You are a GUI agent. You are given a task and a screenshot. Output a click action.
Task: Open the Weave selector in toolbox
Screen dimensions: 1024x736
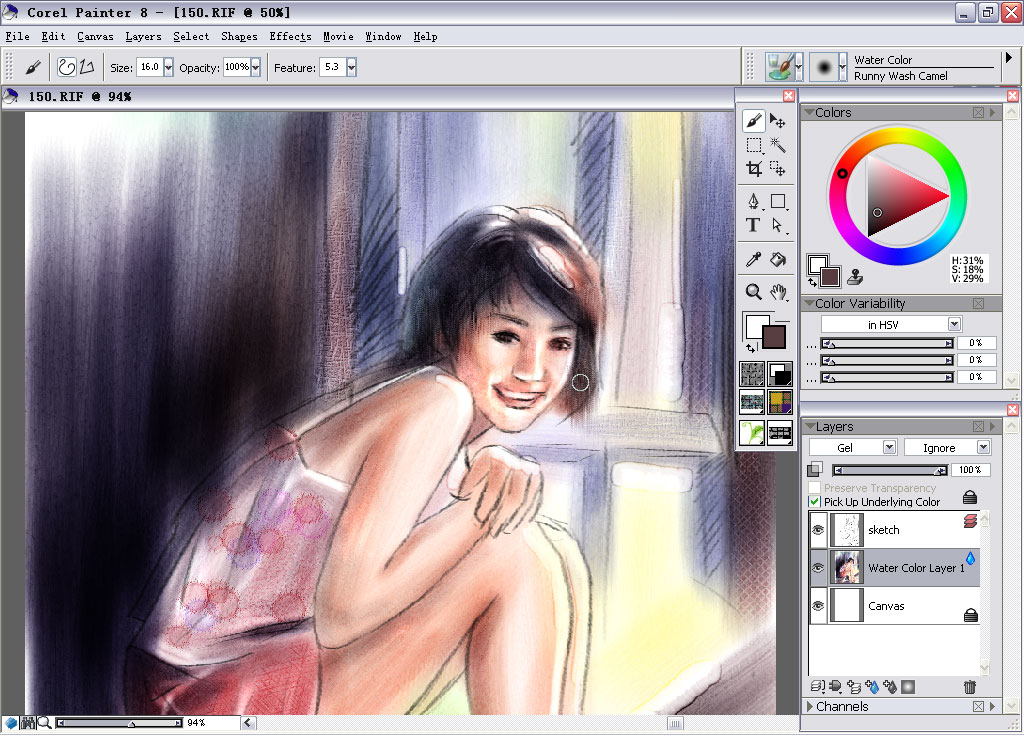click(x=780, y=402)
